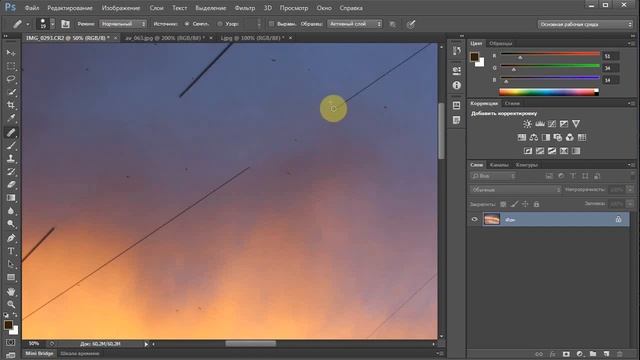The height and width of the screenshot is (360, 640).
Task: Select the Eyedropper tool
Action: pos(11,118)
